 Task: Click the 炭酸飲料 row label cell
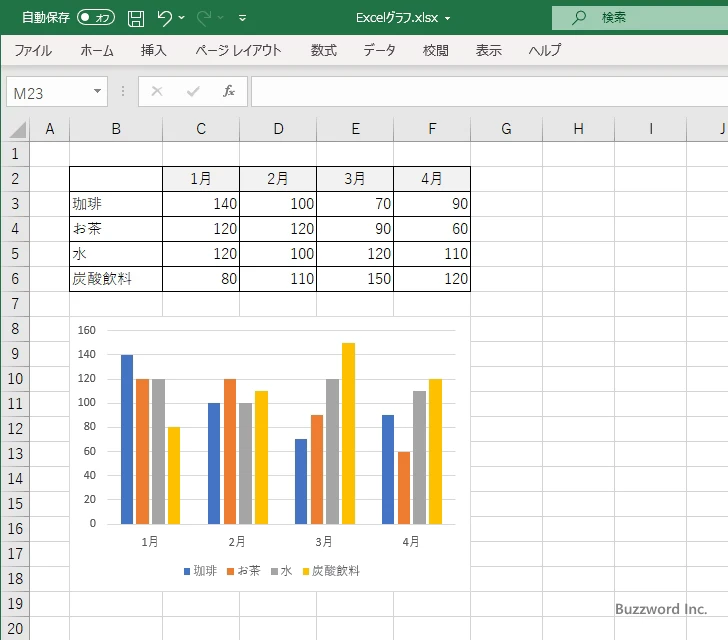point(116,279)
